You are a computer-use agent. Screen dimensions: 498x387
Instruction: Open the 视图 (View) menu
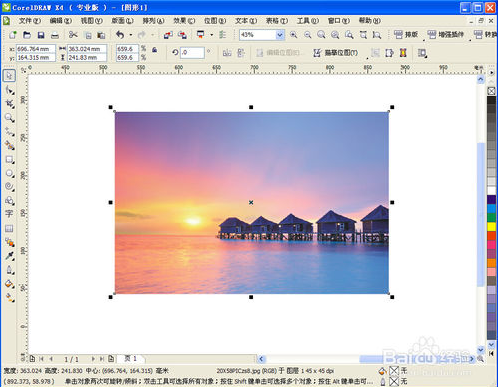click(91, 21)
